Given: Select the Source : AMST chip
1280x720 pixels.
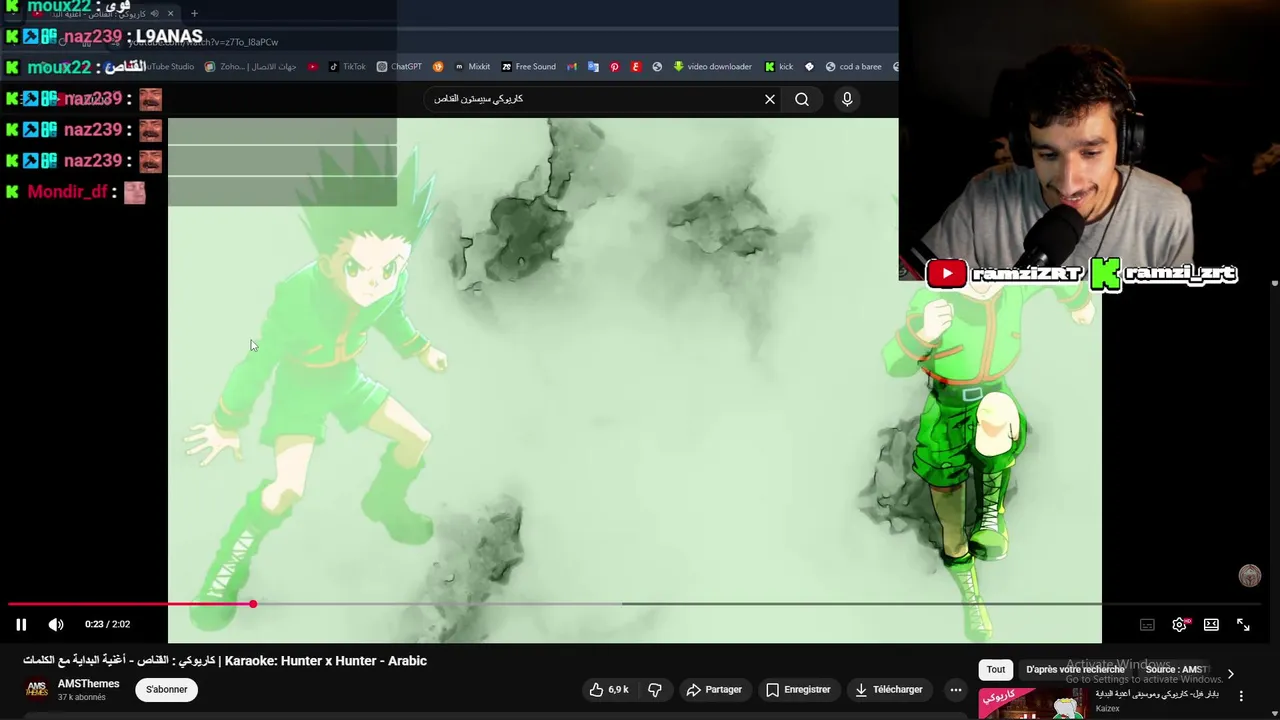Looking at the screenshot, I should (x=1176, y=670).
